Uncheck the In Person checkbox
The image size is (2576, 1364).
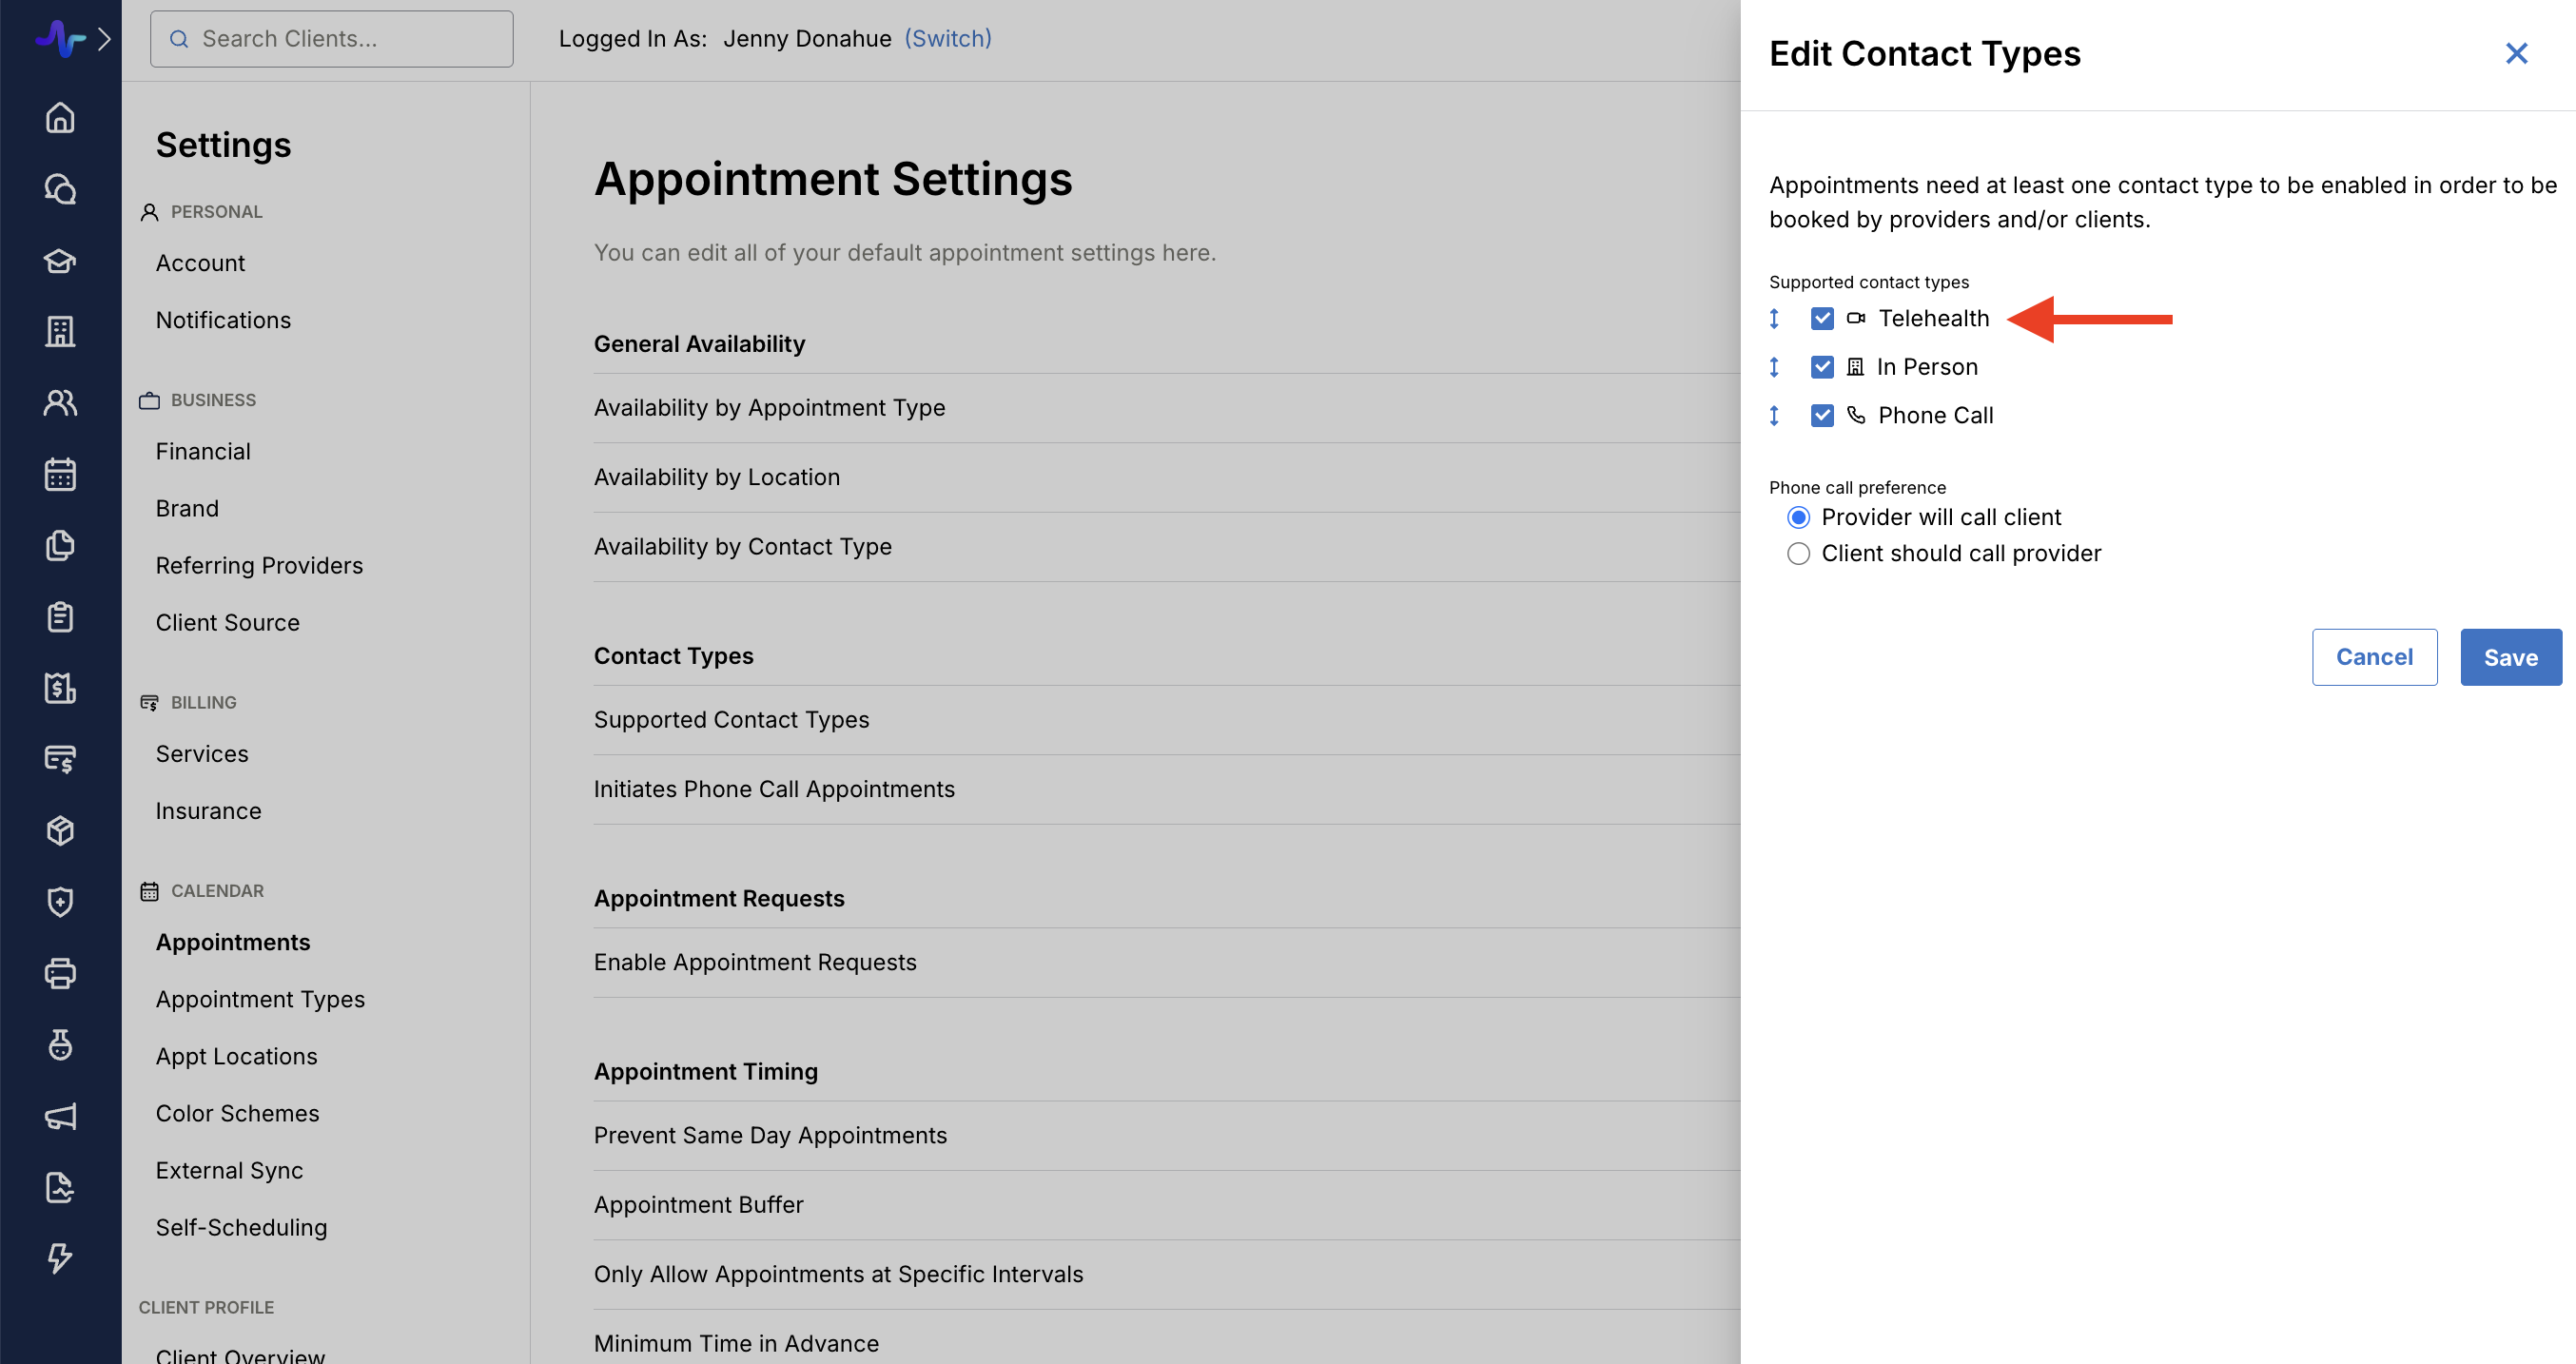1822,367
